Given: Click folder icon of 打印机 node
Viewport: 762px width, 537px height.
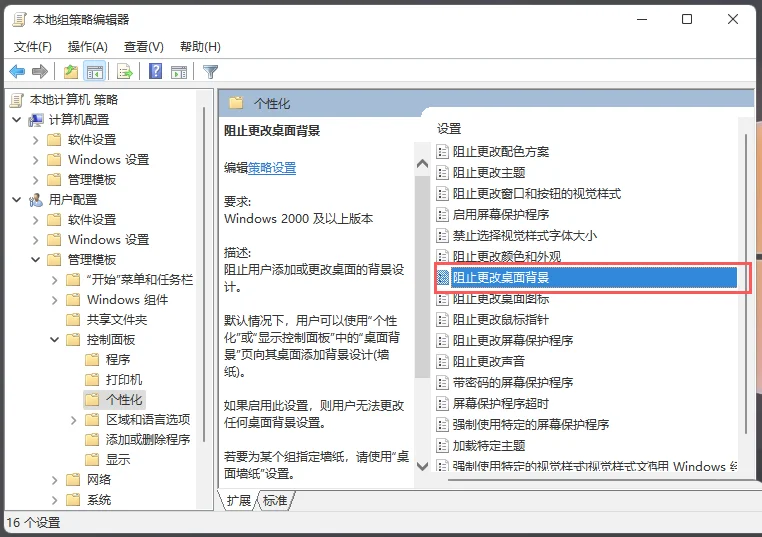Looking at the screenshot, I should coord(92,380).
